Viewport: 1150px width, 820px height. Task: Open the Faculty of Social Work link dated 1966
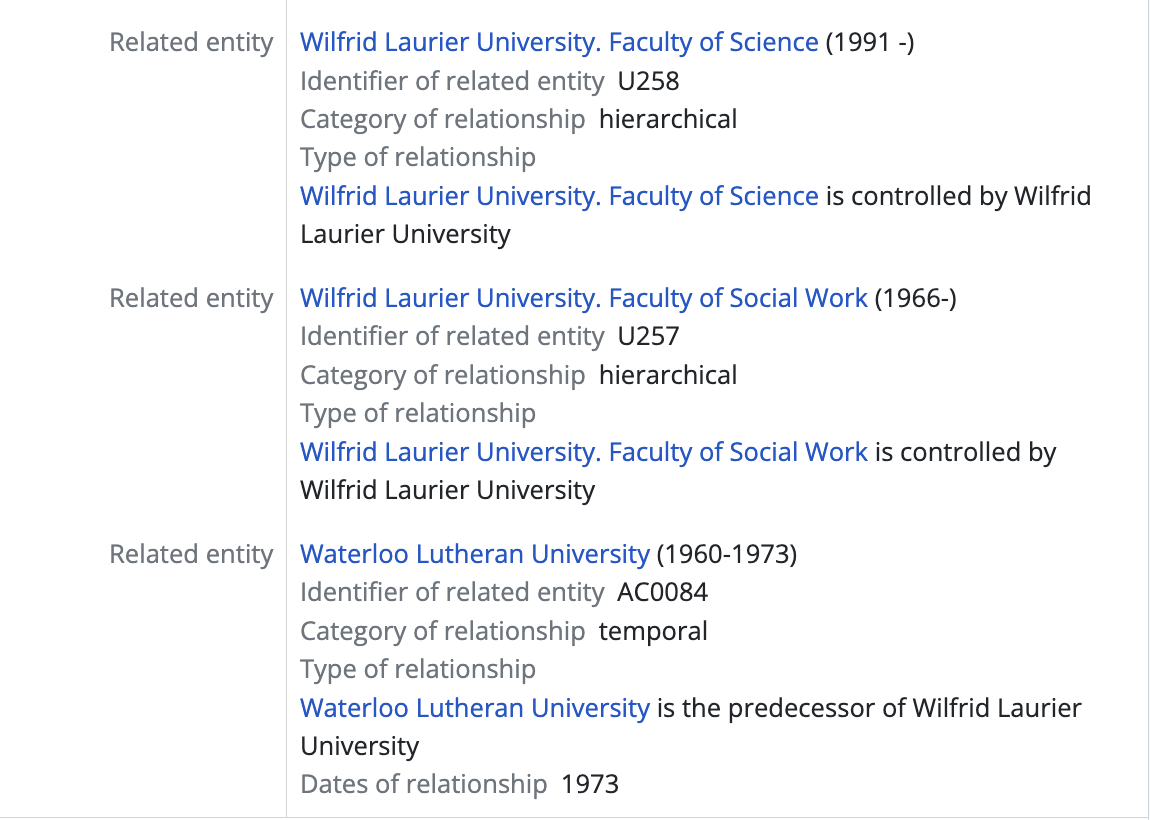[x=584, y=298]
